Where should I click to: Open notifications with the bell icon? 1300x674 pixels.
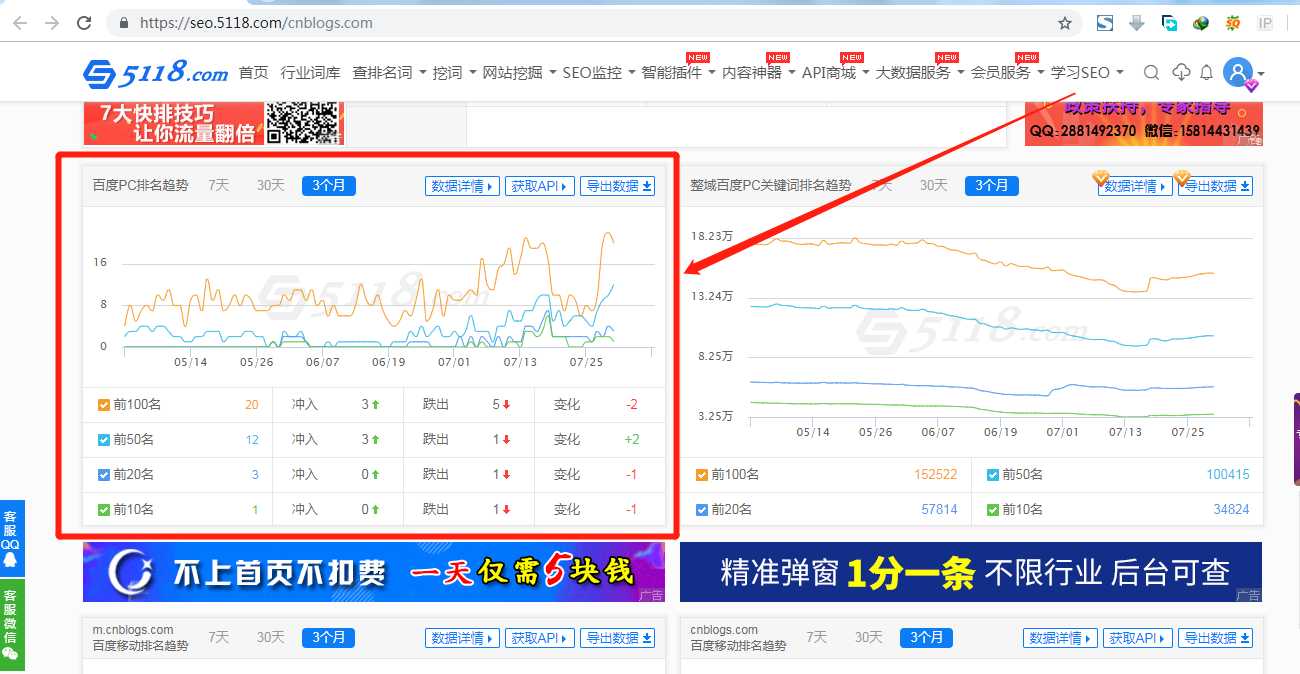coord(1207,72)
